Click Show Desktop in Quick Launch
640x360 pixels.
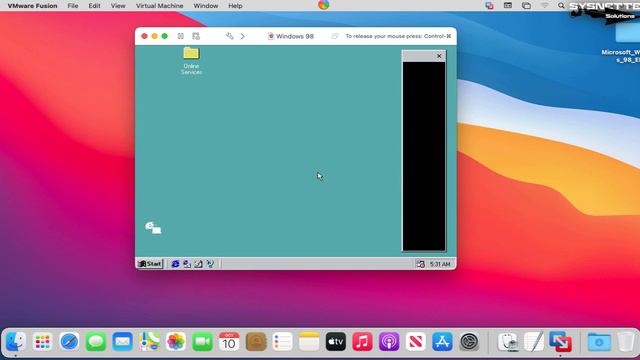(198, 264)
